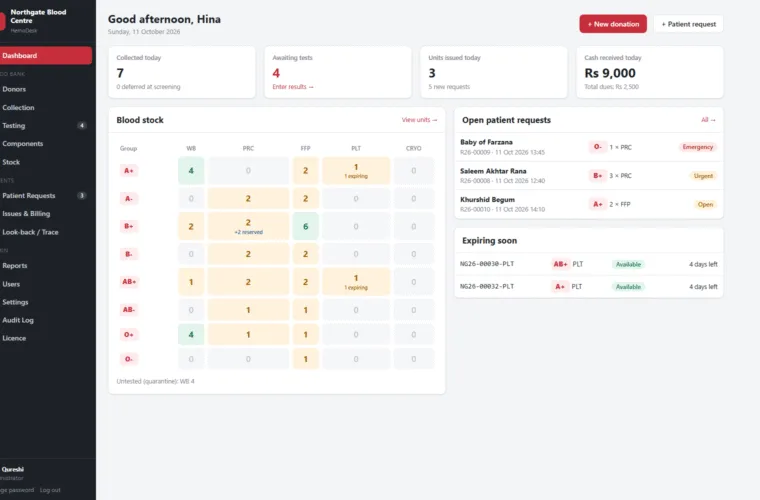Open the Dashboard menu item
Screen dimensions: 760x500
coord(45,56)
